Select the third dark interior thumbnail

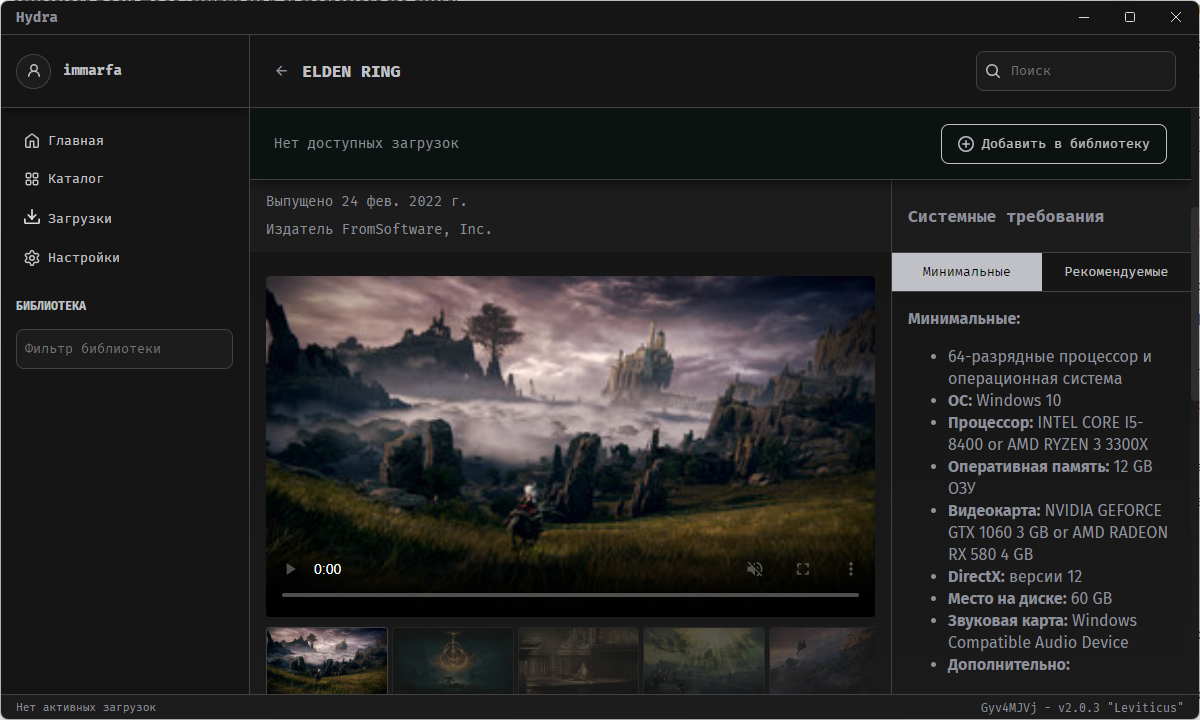pos(579,661)
